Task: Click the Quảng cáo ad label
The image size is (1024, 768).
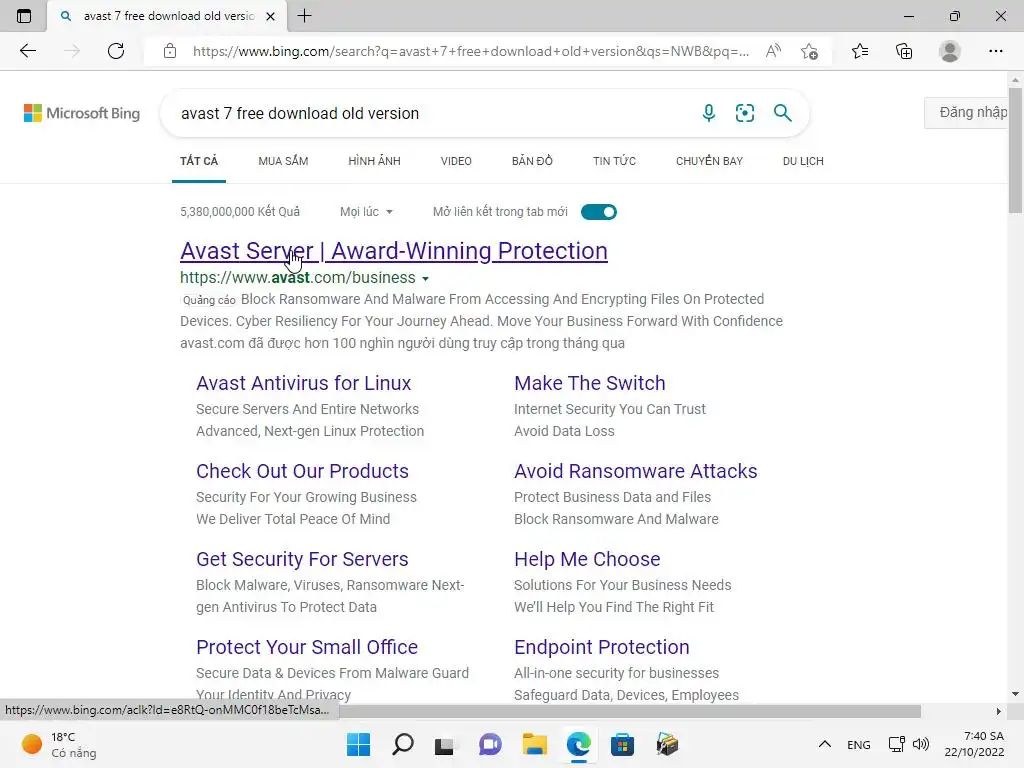Action: pos(209,300)
